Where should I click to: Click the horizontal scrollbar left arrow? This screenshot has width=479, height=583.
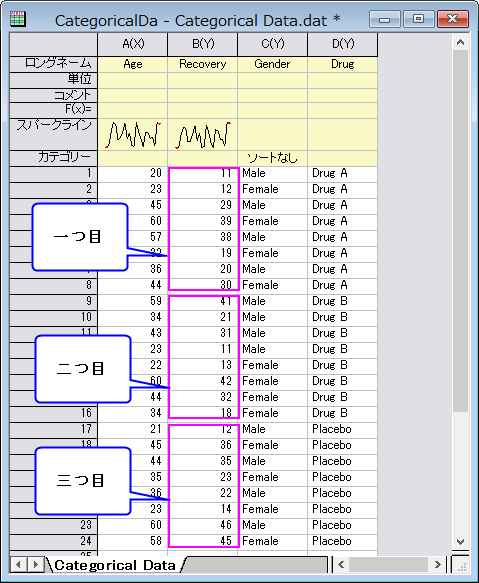(341, 565)
